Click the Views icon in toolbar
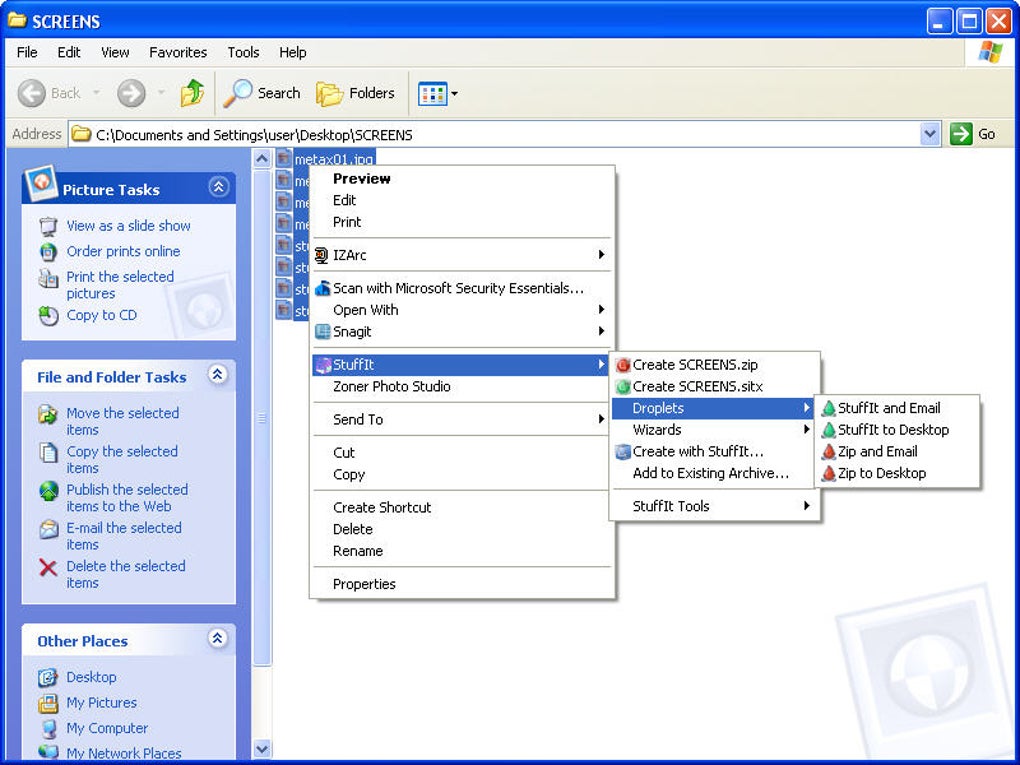The width and height of the screenshot is (1020, 765). click(433, 94)
